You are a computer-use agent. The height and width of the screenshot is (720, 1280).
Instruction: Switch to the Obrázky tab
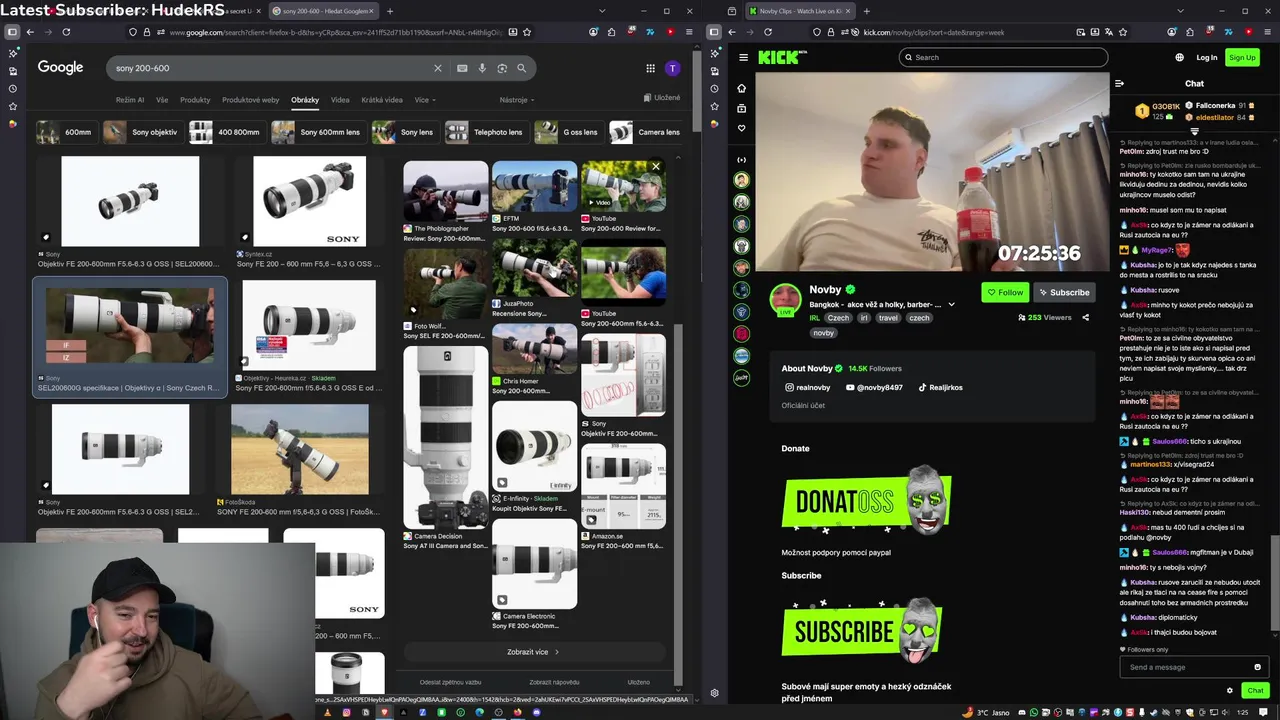(305, 100)
